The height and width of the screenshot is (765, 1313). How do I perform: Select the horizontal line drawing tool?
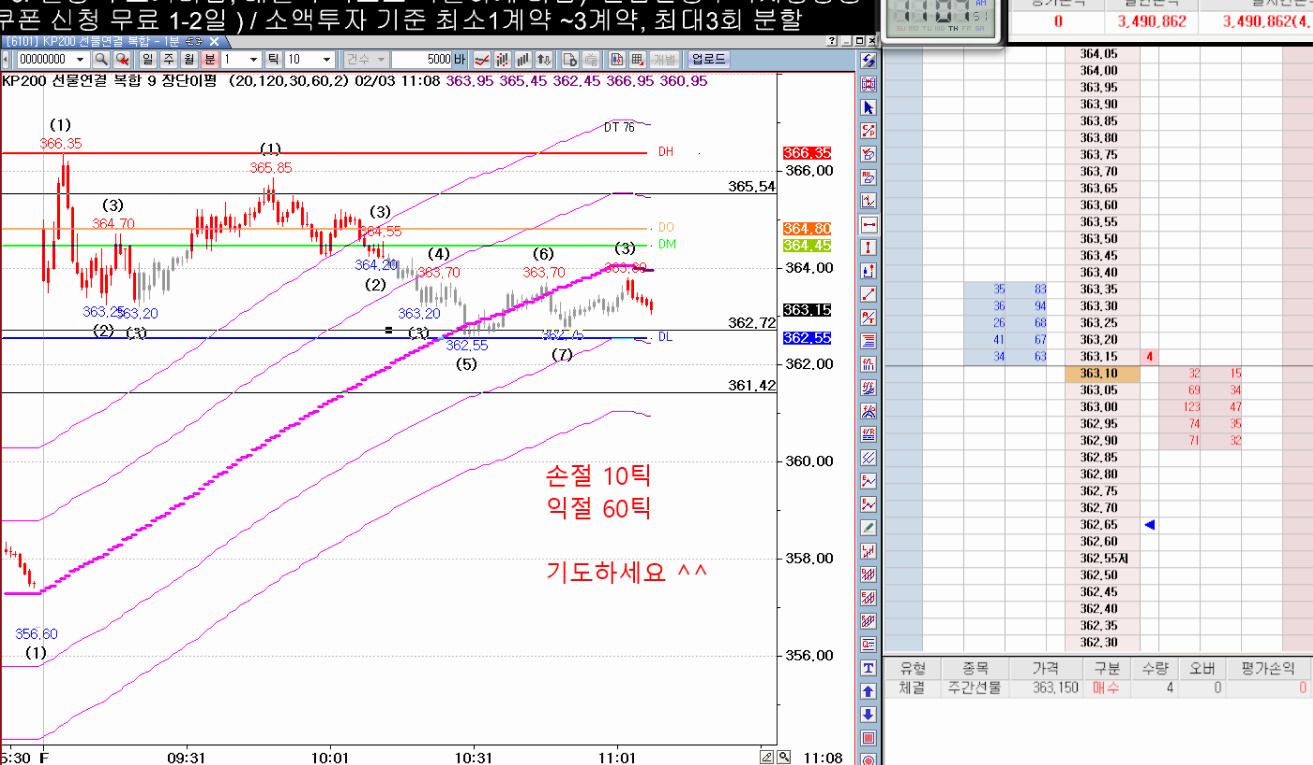point(868,225)
